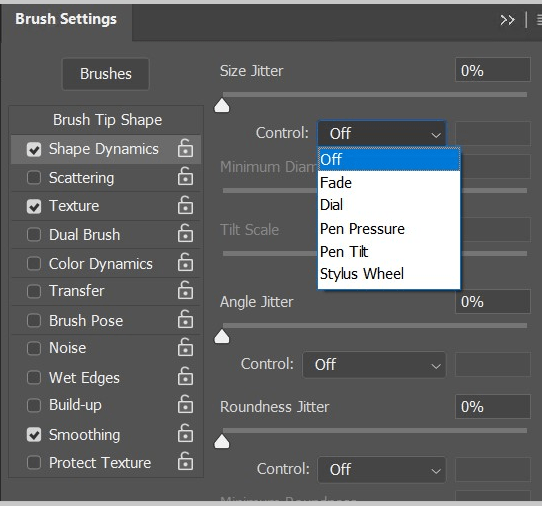Viewport: 542px width, 506px height.
Task: Toggle lock icon for Scattering
Action: 185,176
